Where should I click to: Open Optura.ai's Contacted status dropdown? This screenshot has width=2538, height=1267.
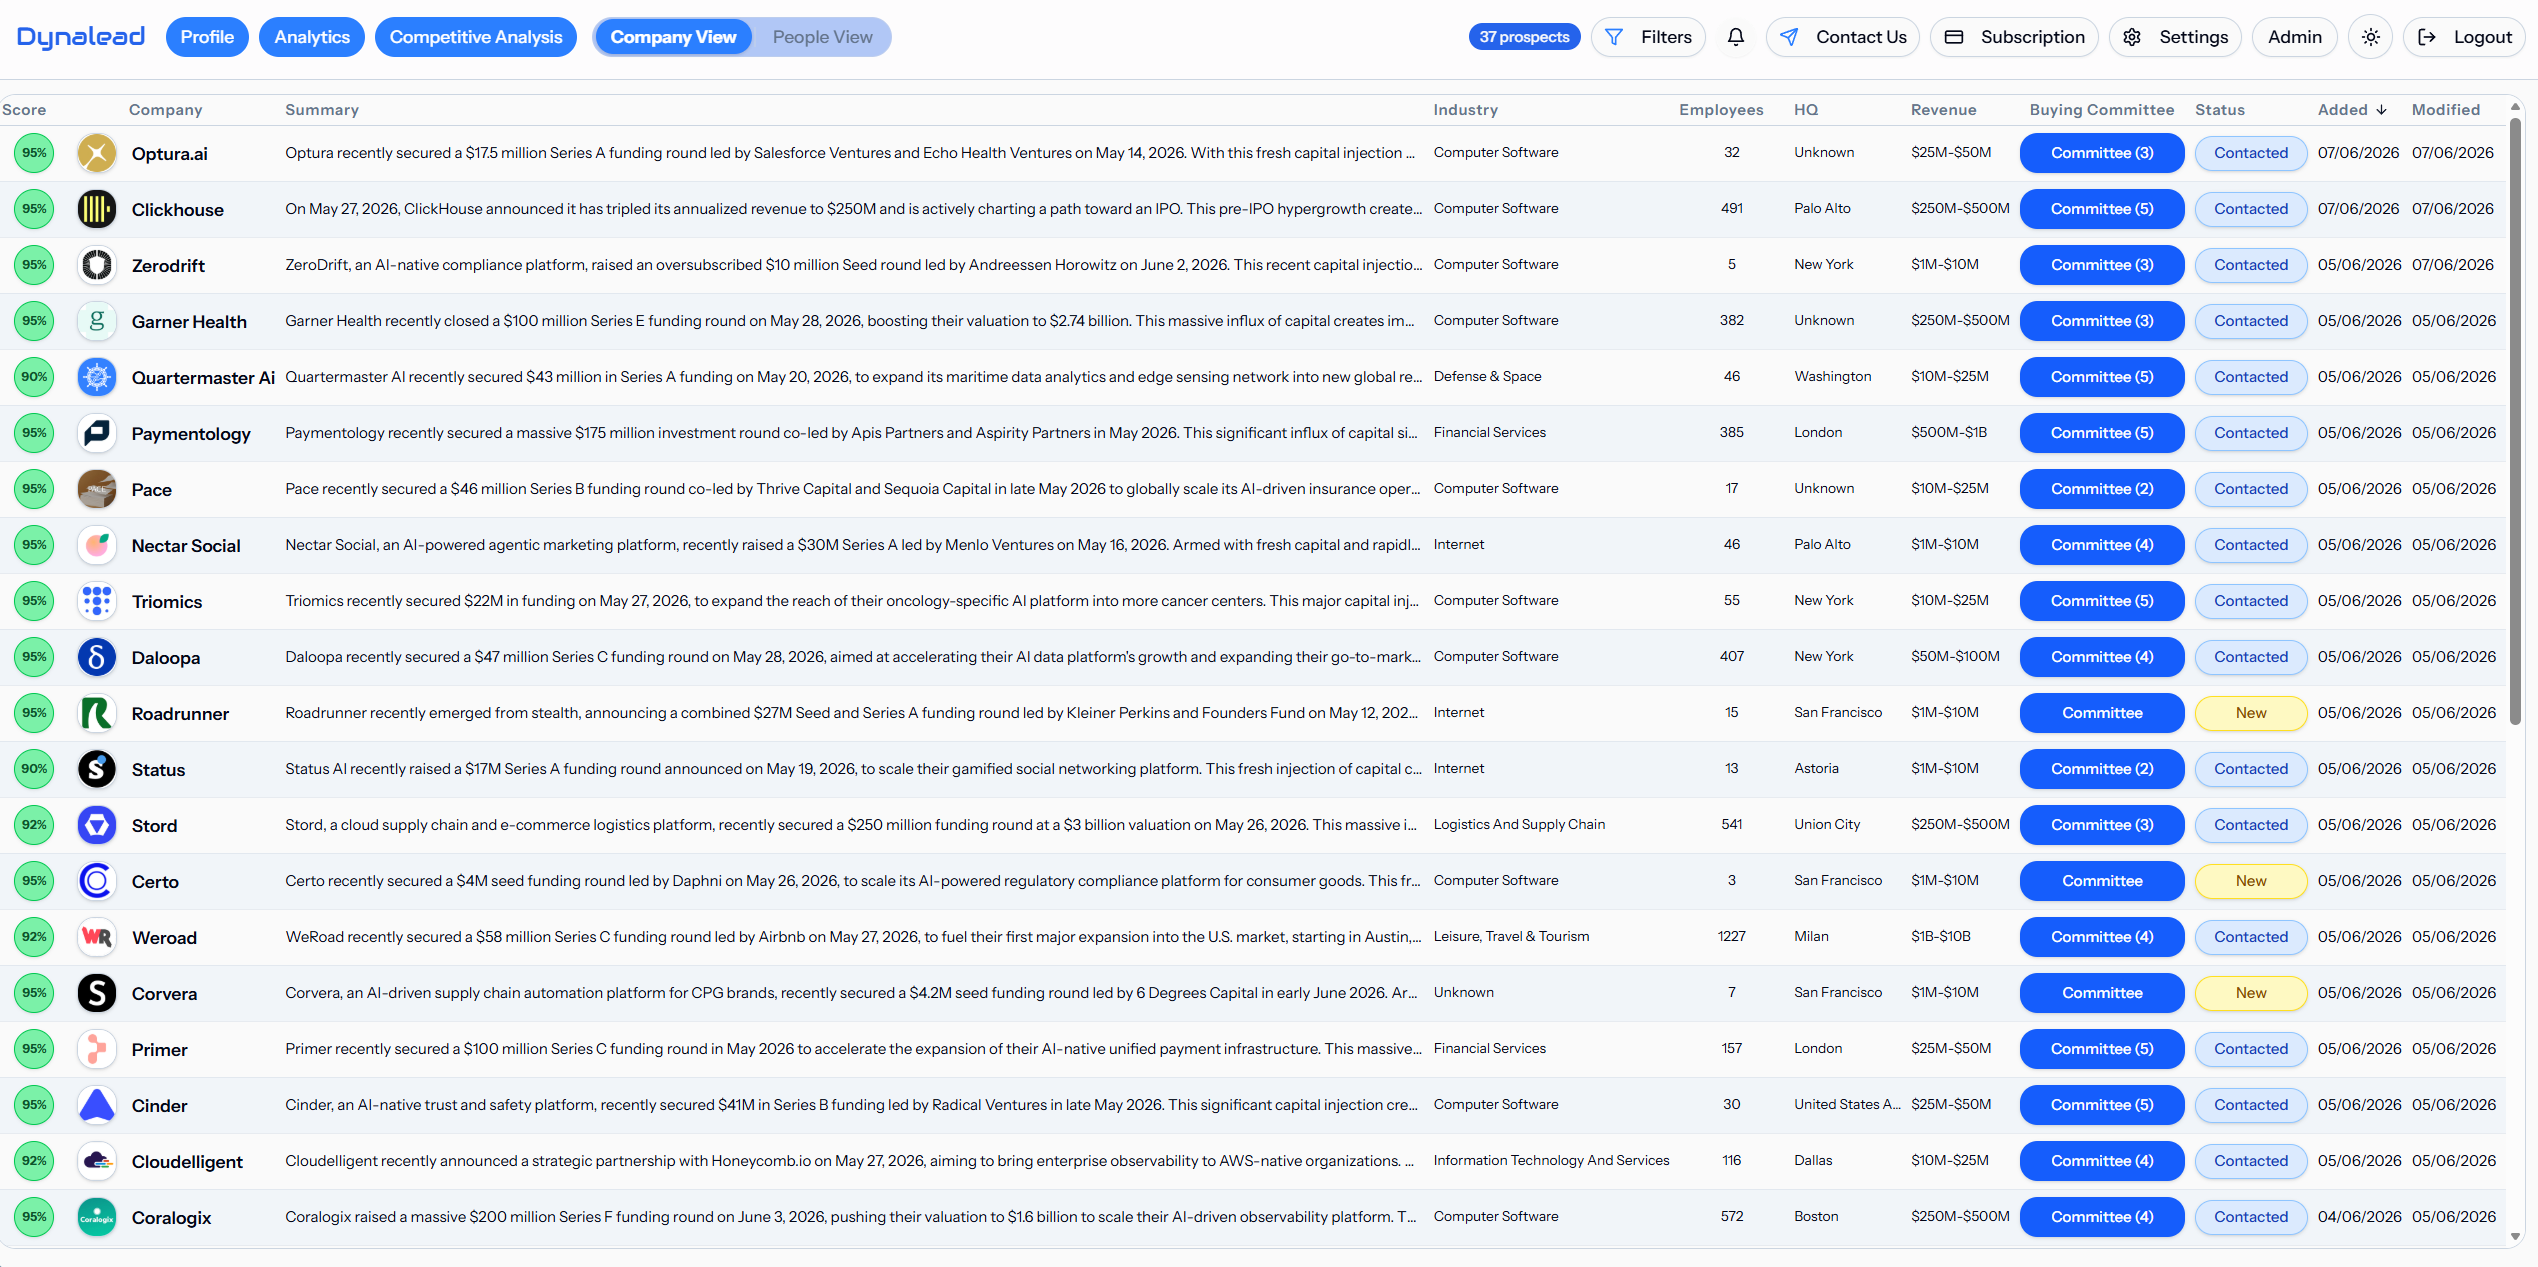[2251, 153]
